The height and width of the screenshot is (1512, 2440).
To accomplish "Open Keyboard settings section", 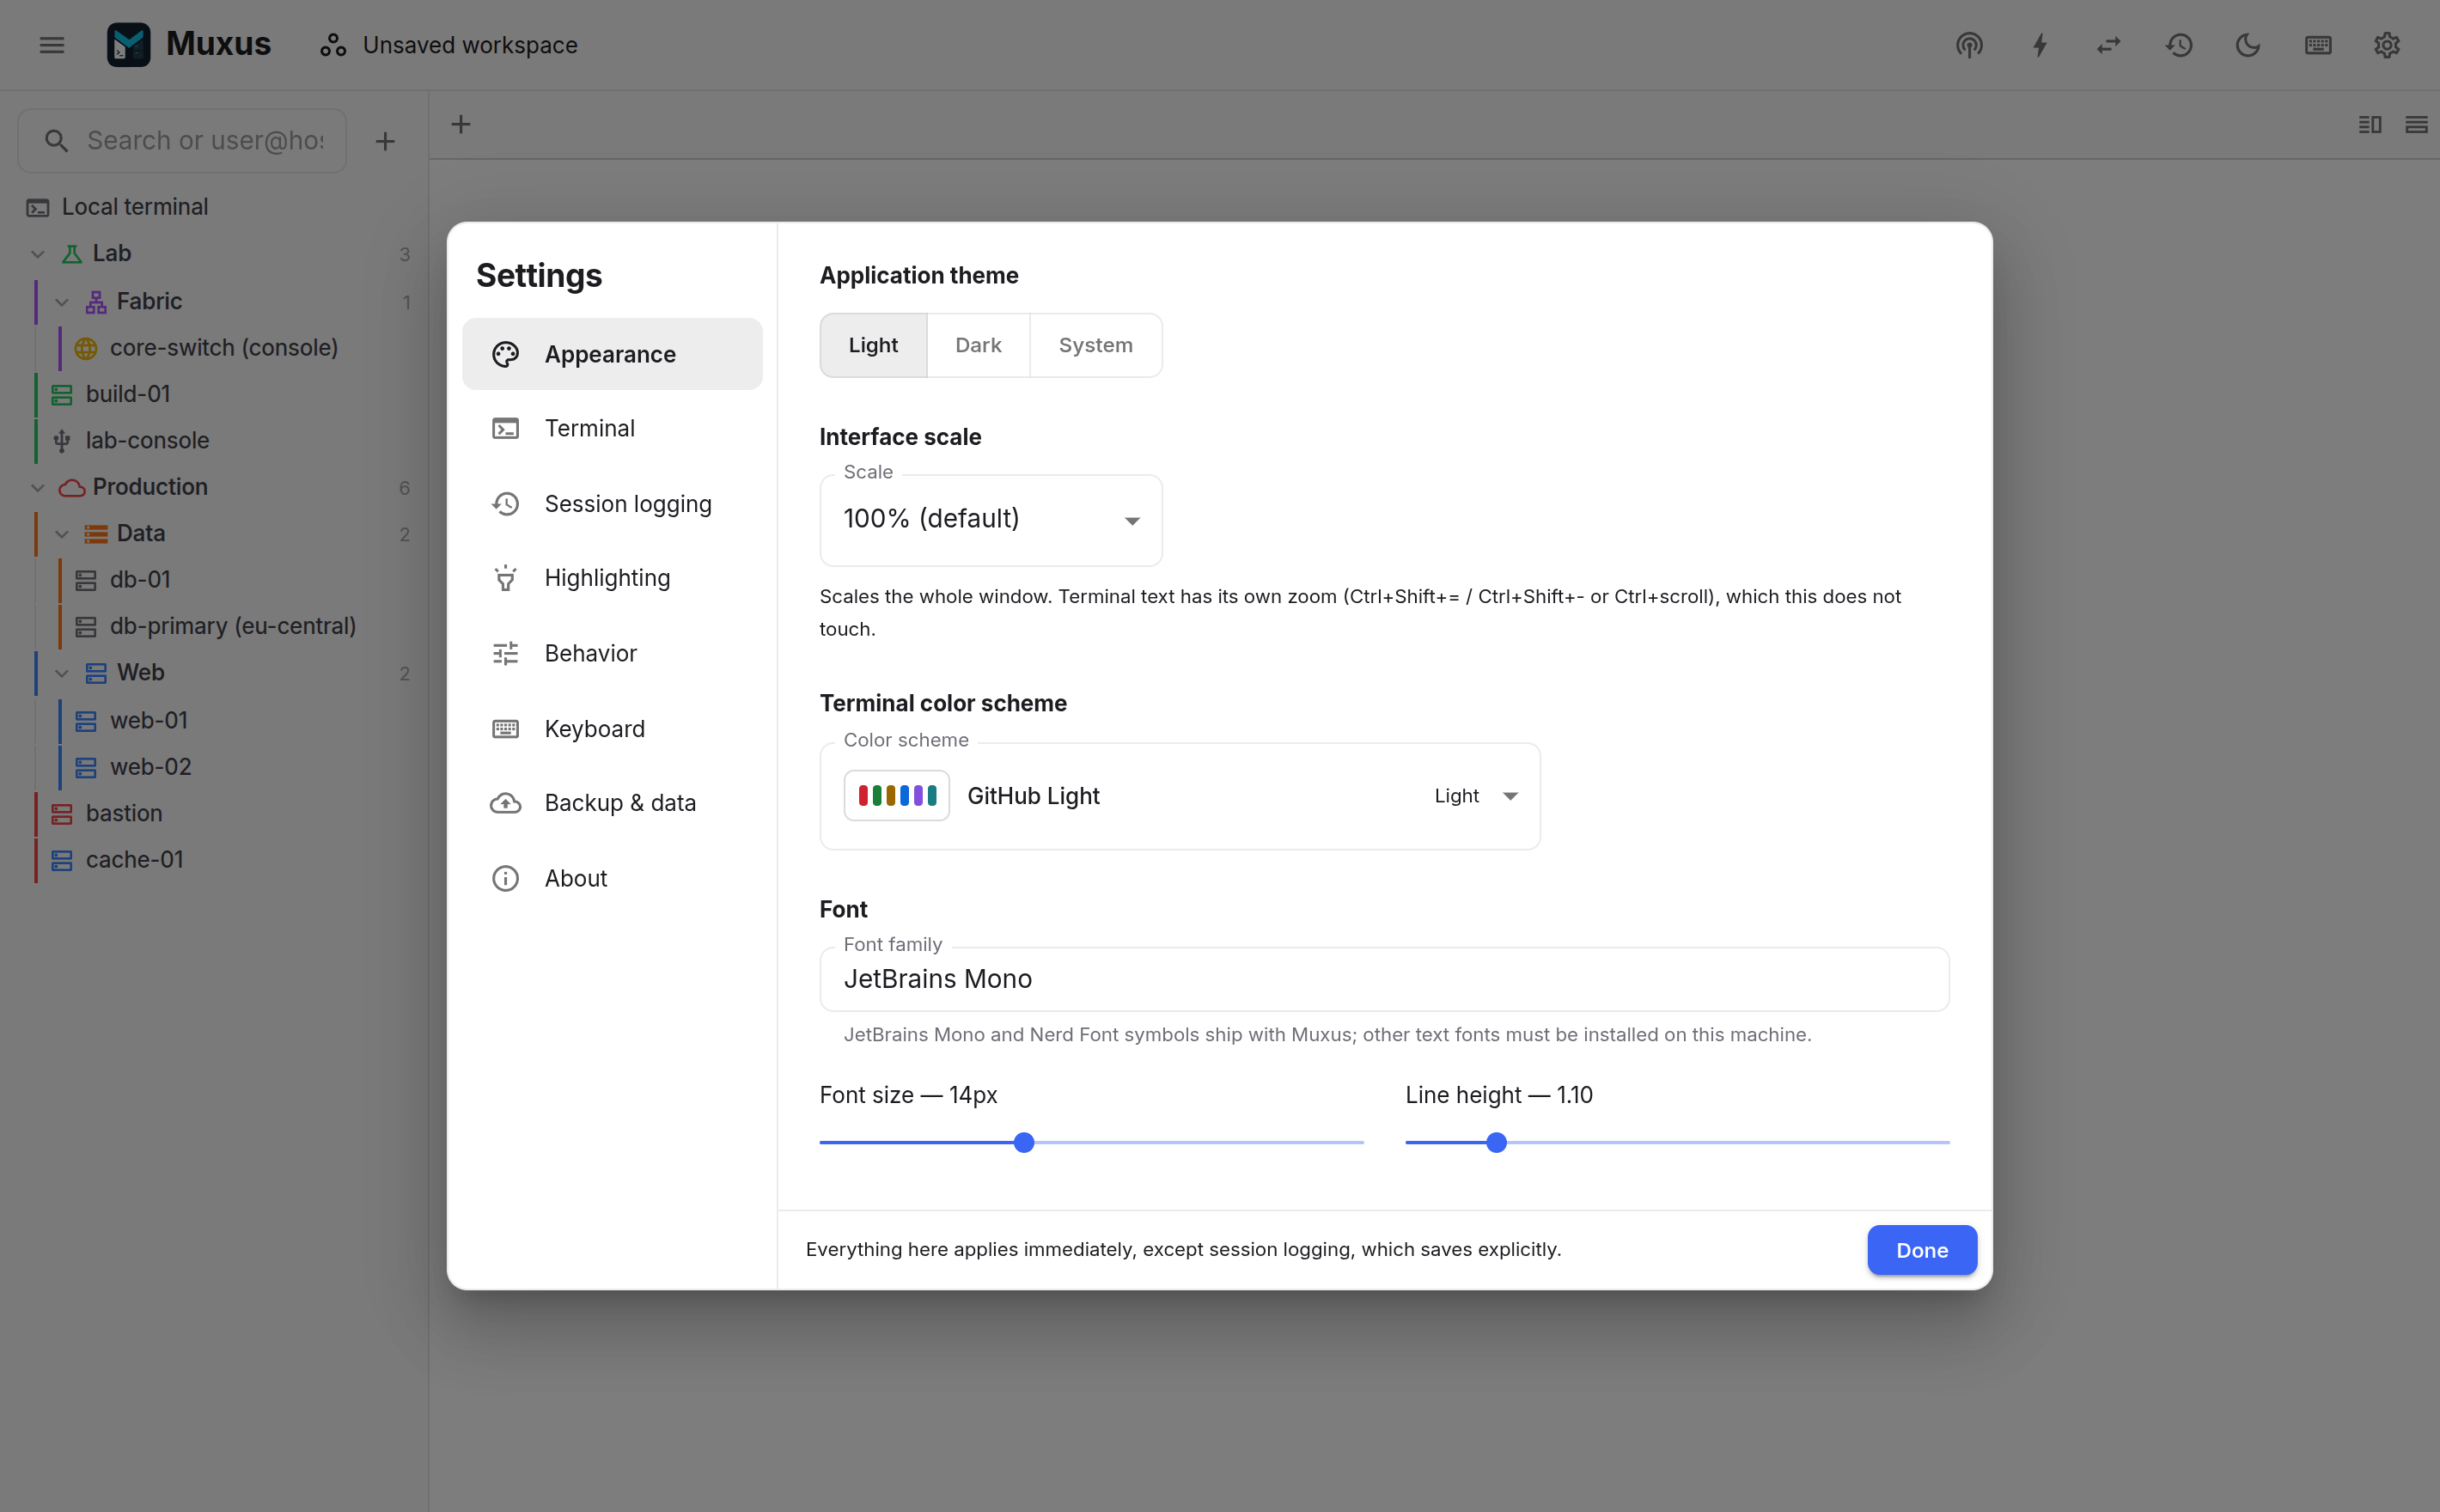I will [612, 729].
